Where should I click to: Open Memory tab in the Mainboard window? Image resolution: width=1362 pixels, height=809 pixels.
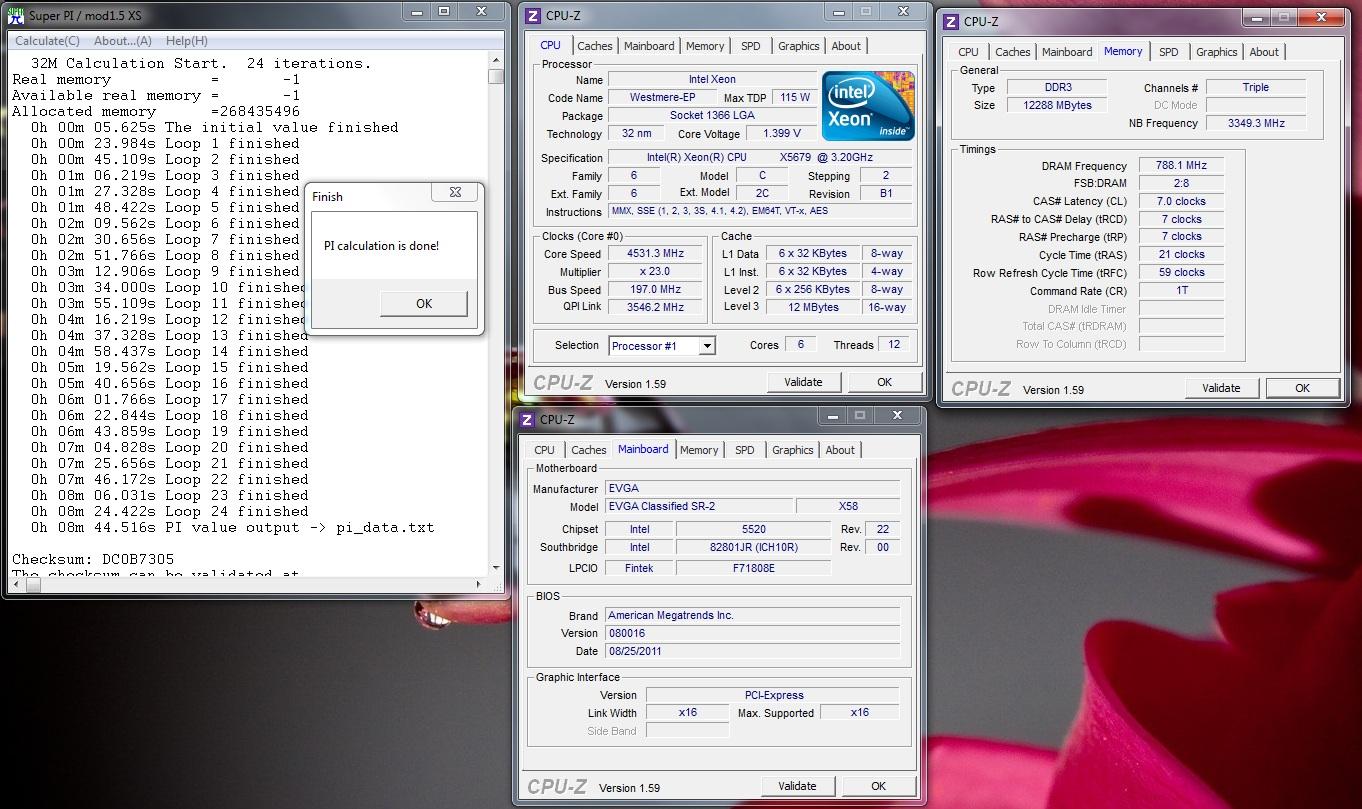pyautogui.click(x=699, y=450)
